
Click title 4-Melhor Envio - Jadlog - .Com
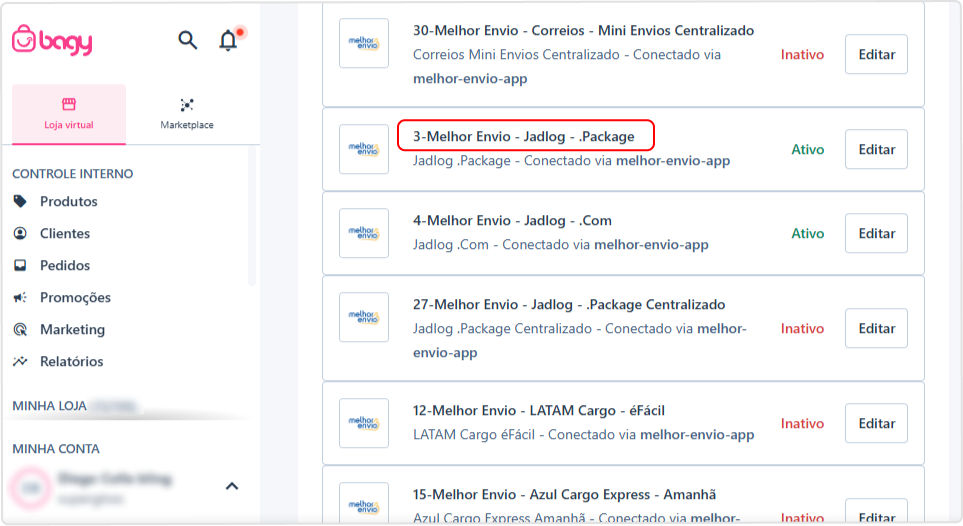coord(512,221)
